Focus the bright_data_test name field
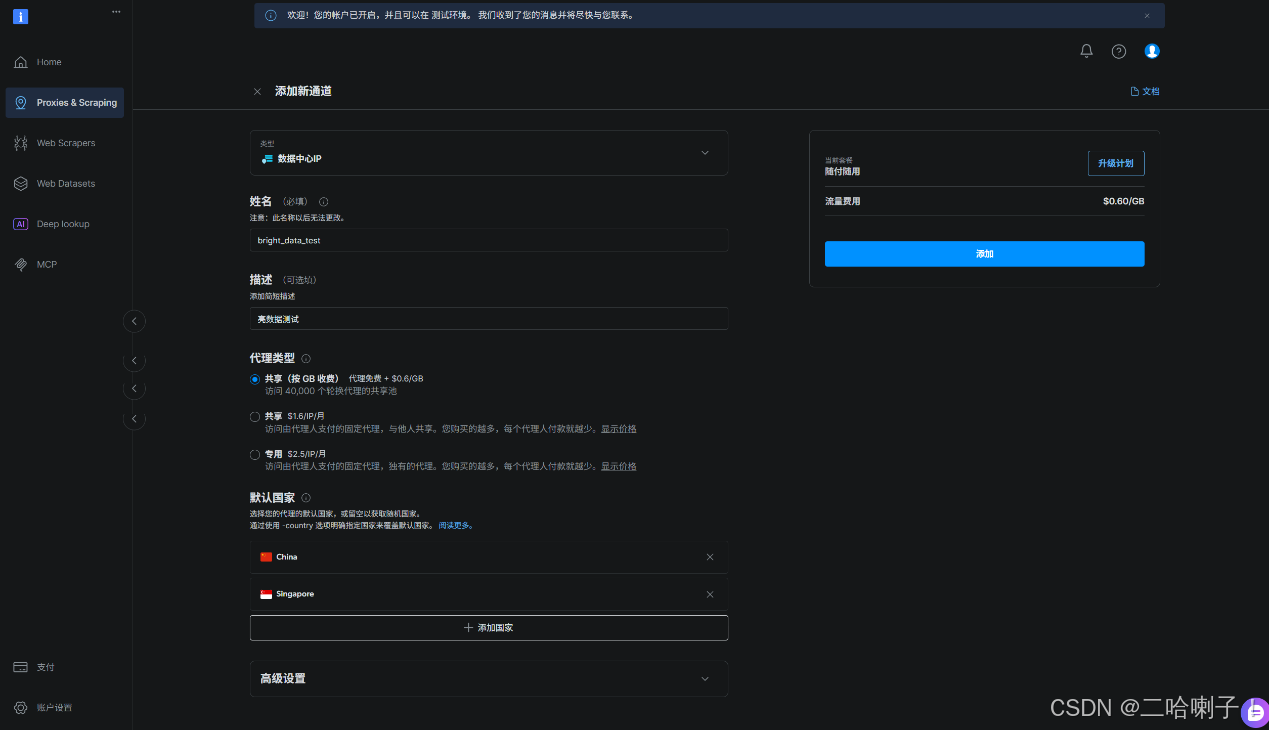This screenshot has height=730, width=1269. point(489,240)
